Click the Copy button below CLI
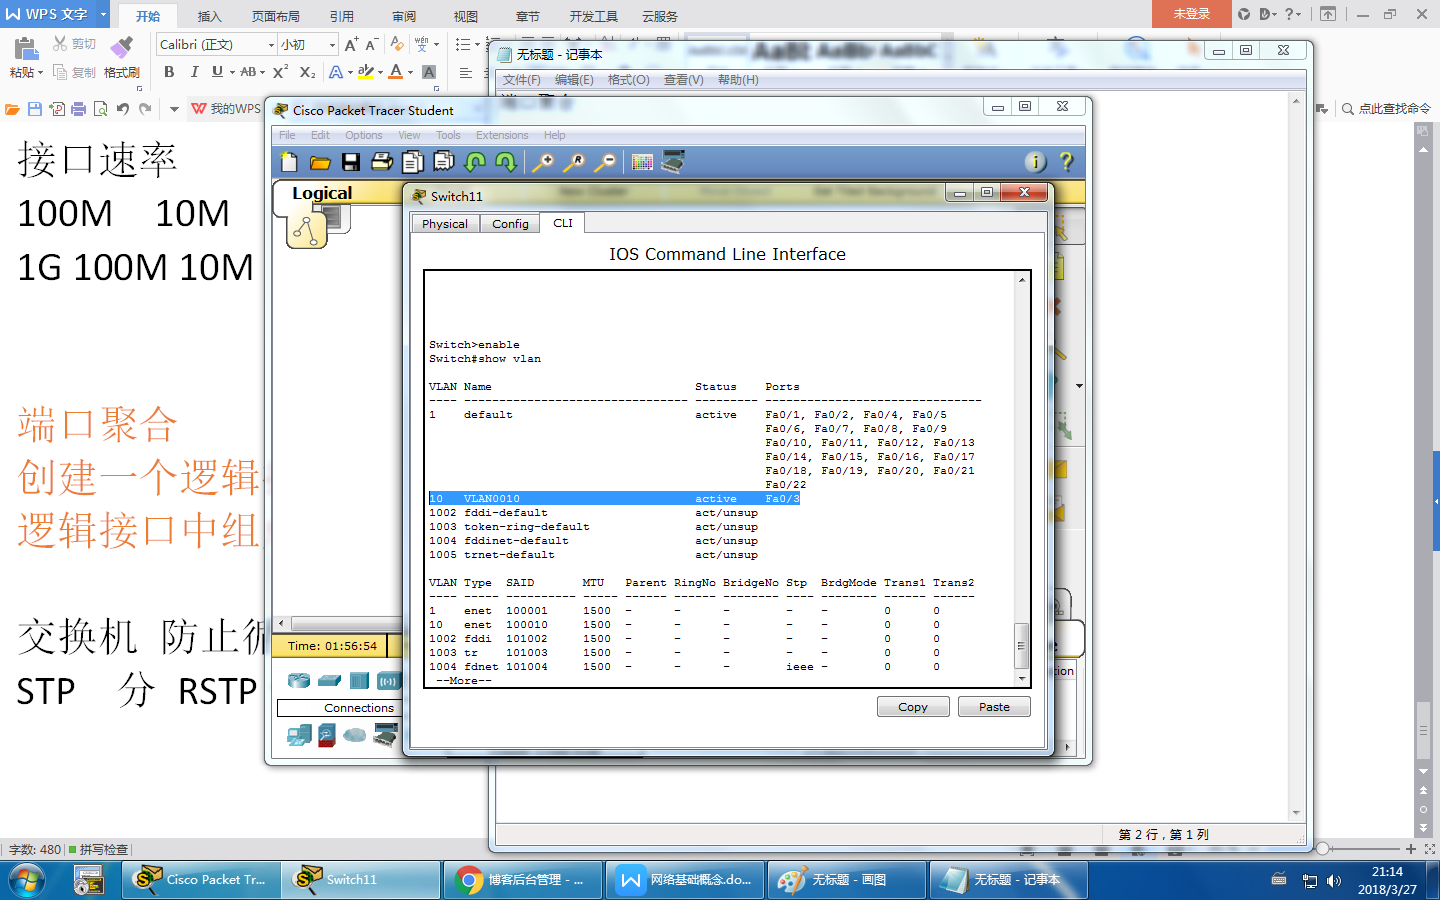 click(913, 707)
